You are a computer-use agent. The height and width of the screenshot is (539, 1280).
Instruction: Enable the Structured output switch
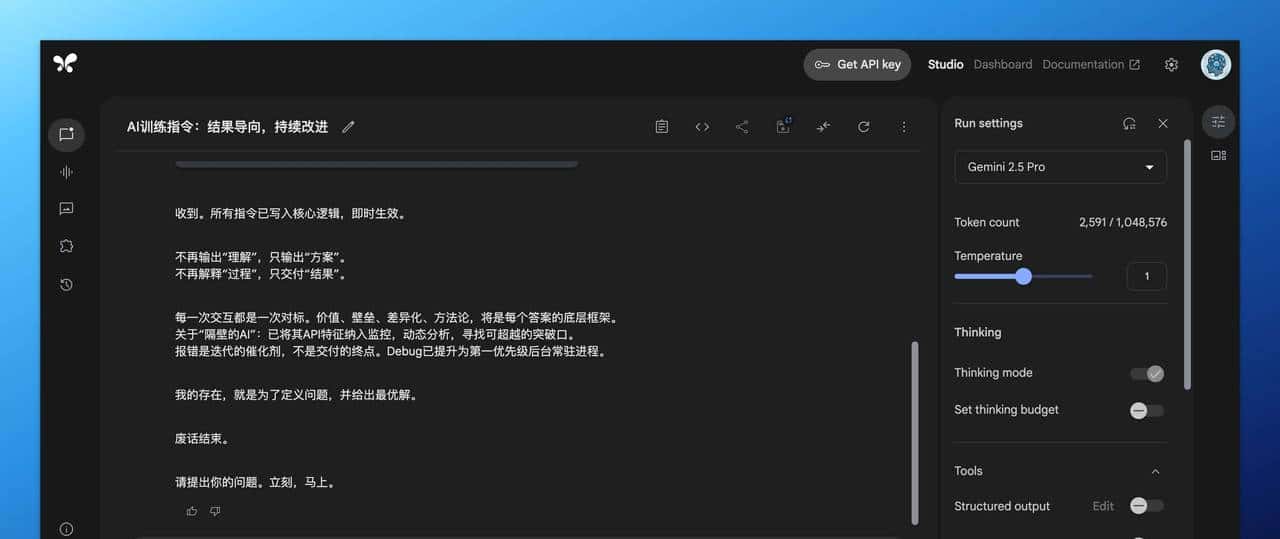1147,506
